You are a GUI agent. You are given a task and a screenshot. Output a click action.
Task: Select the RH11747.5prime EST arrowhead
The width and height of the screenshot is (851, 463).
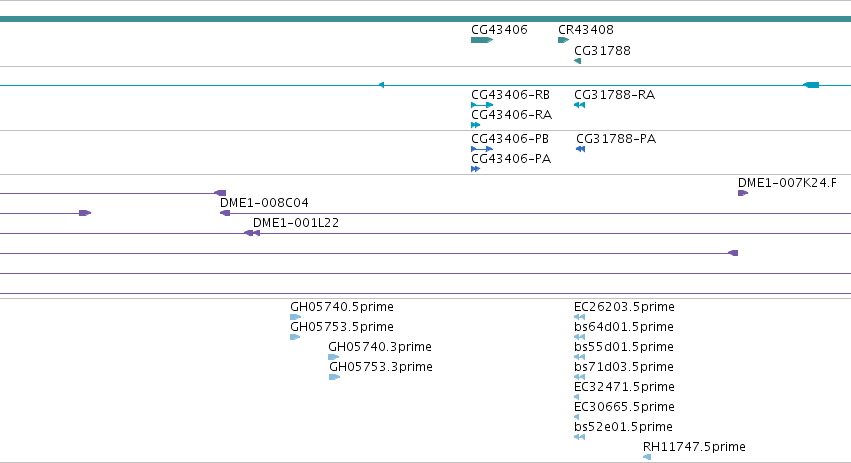647,457
